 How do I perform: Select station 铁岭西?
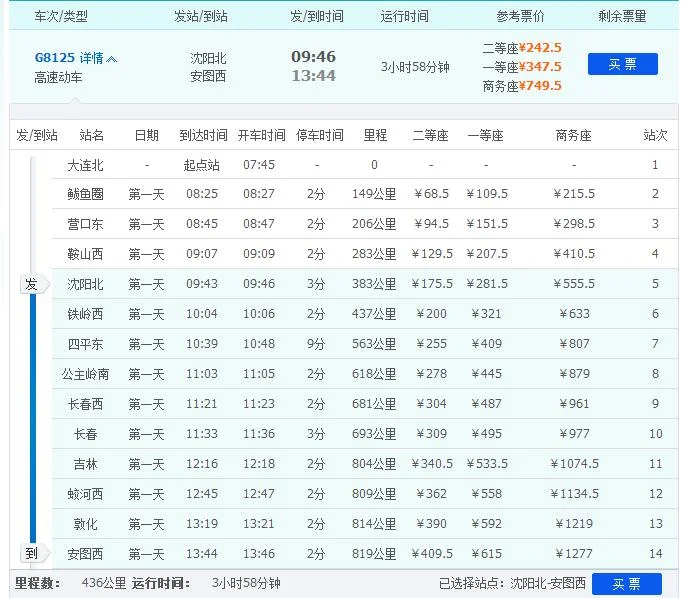(85, 314)
